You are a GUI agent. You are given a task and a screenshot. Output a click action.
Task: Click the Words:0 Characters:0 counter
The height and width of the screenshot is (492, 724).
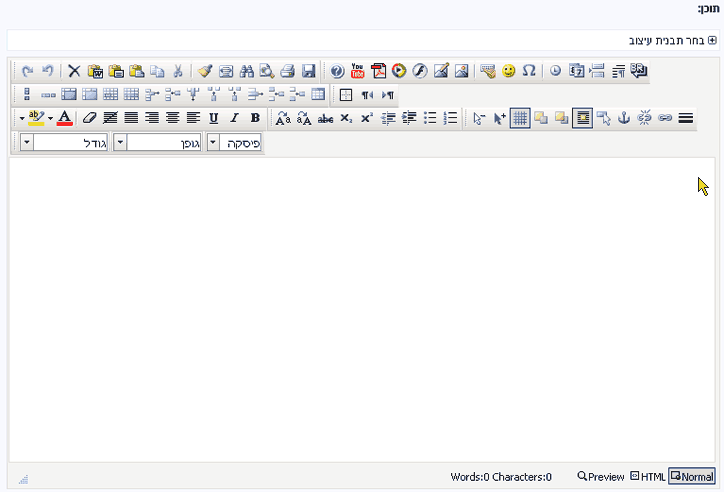click(x=501, y=477)
